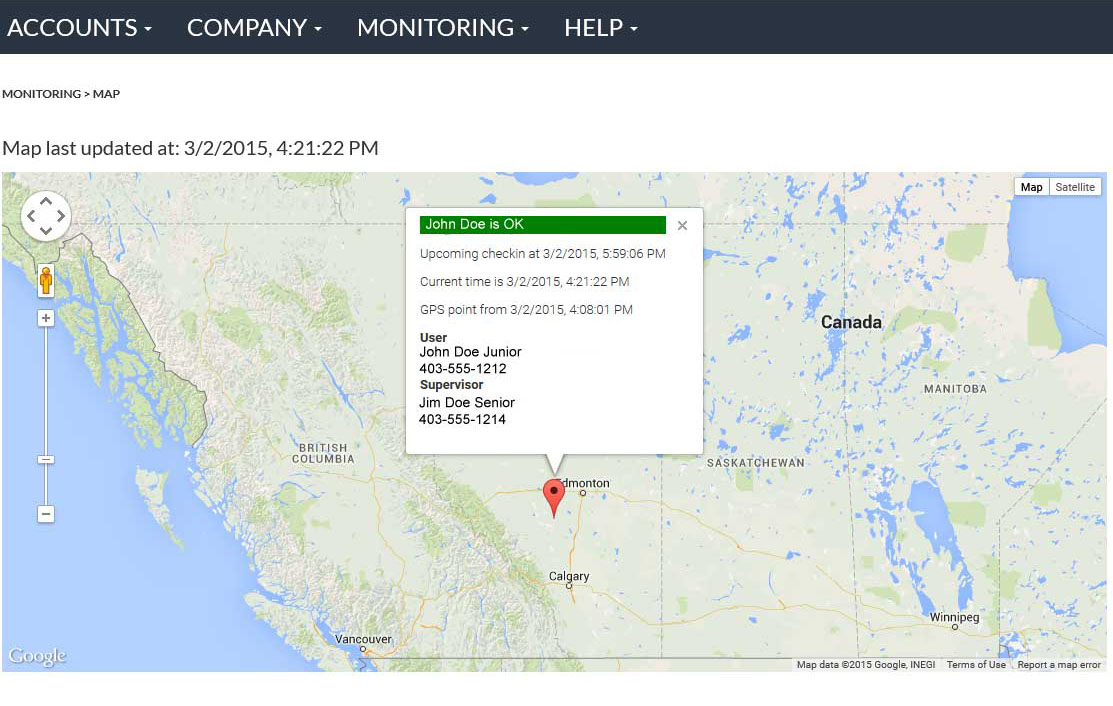Click the map zoom in plus button

click(x=45, y=318)
